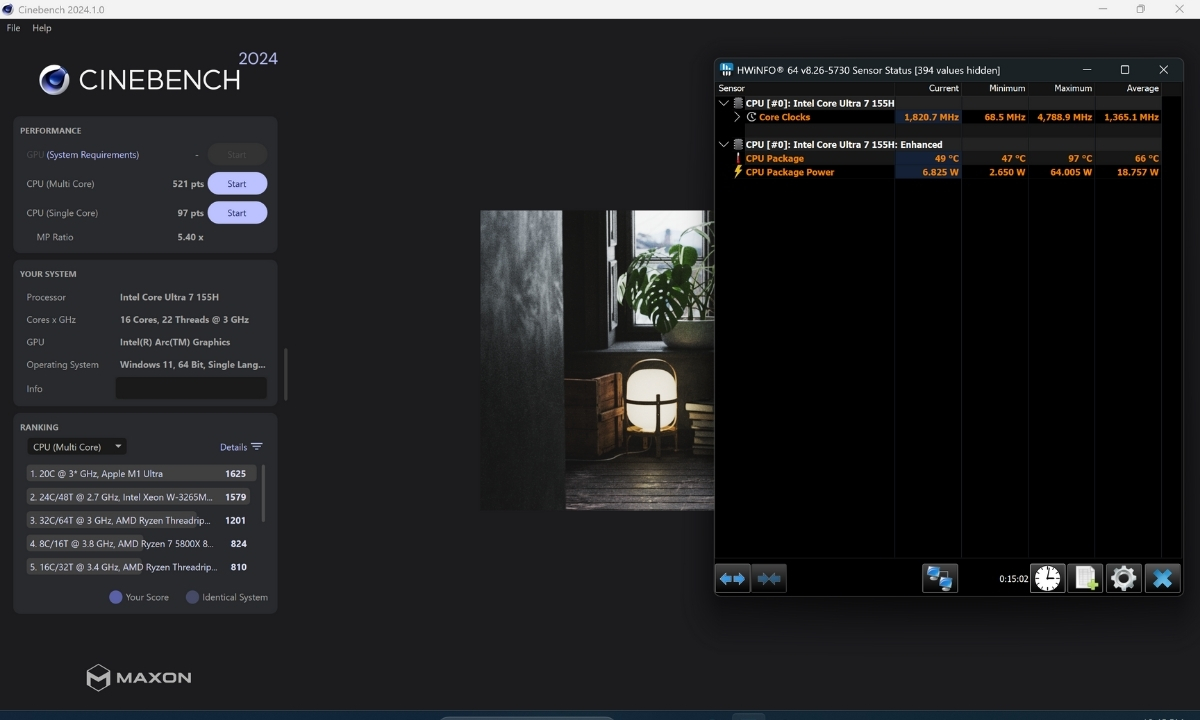1200x720 pixels.
Task: Click the HWiNFO elapsed time 0:15:02
Action: coord(1013,579)
